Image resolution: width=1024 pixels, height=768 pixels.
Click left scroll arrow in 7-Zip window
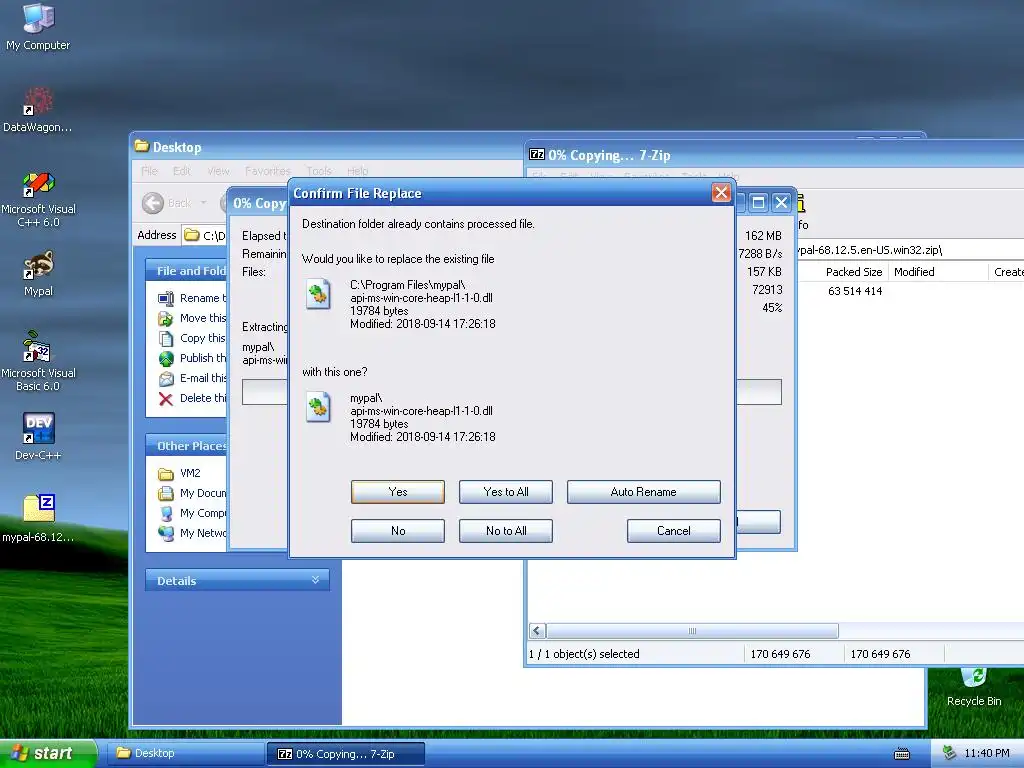tap(537, 631)
